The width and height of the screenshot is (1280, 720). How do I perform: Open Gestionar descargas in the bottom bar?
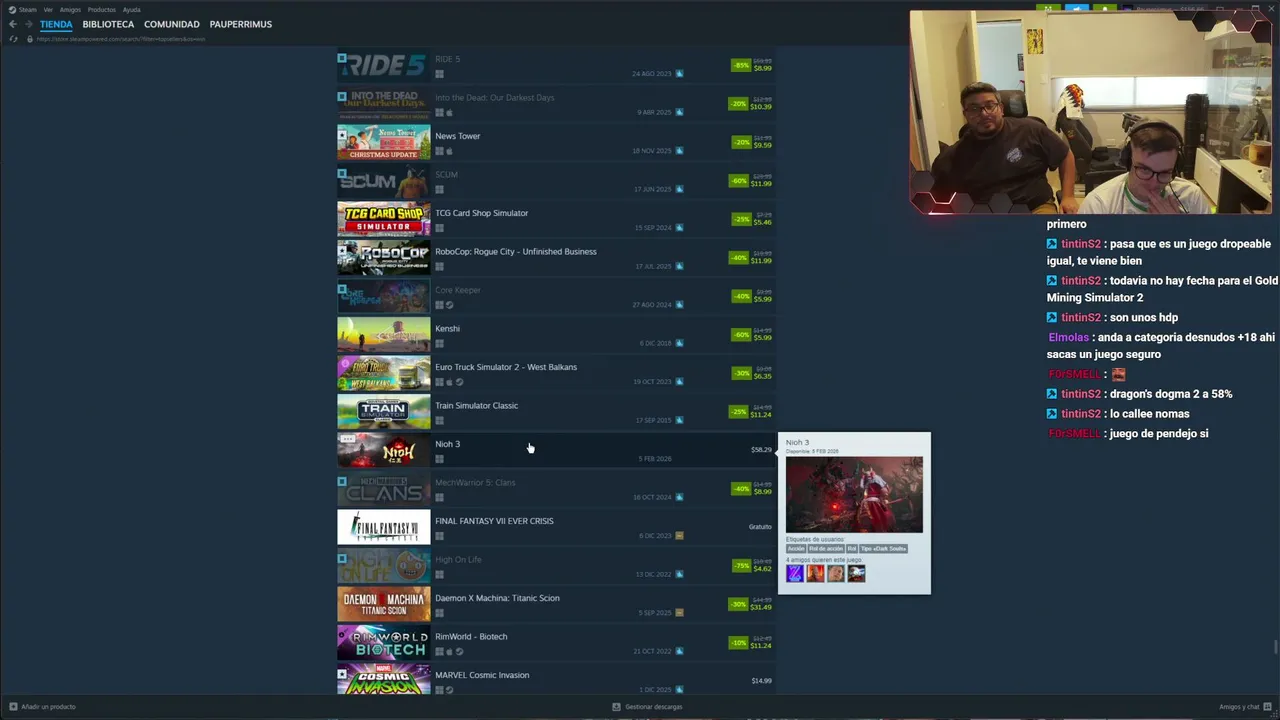point(648,707)
